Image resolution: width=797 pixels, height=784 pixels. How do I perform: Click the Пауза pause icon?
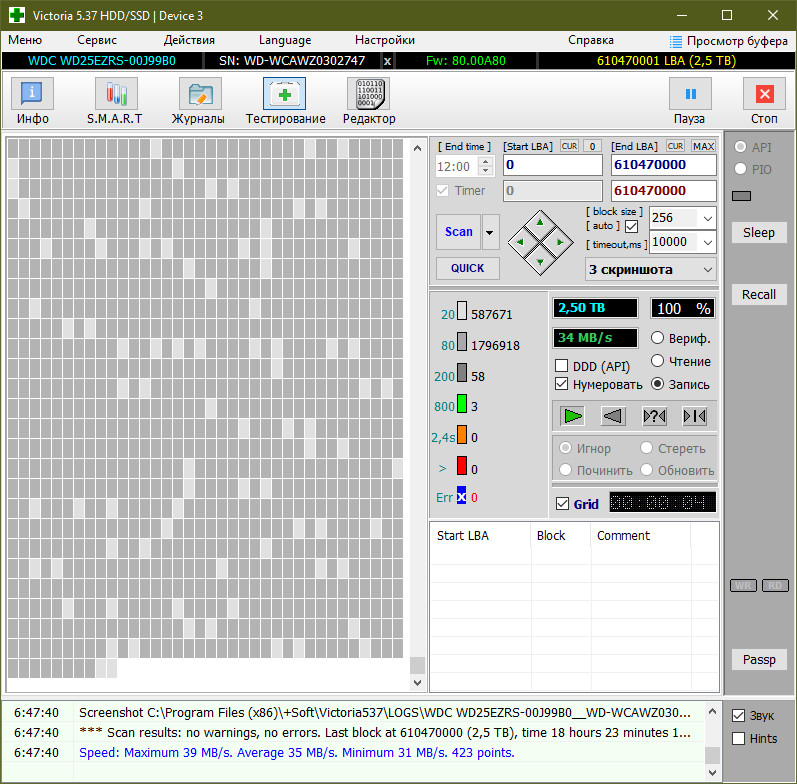click(689, 95)
